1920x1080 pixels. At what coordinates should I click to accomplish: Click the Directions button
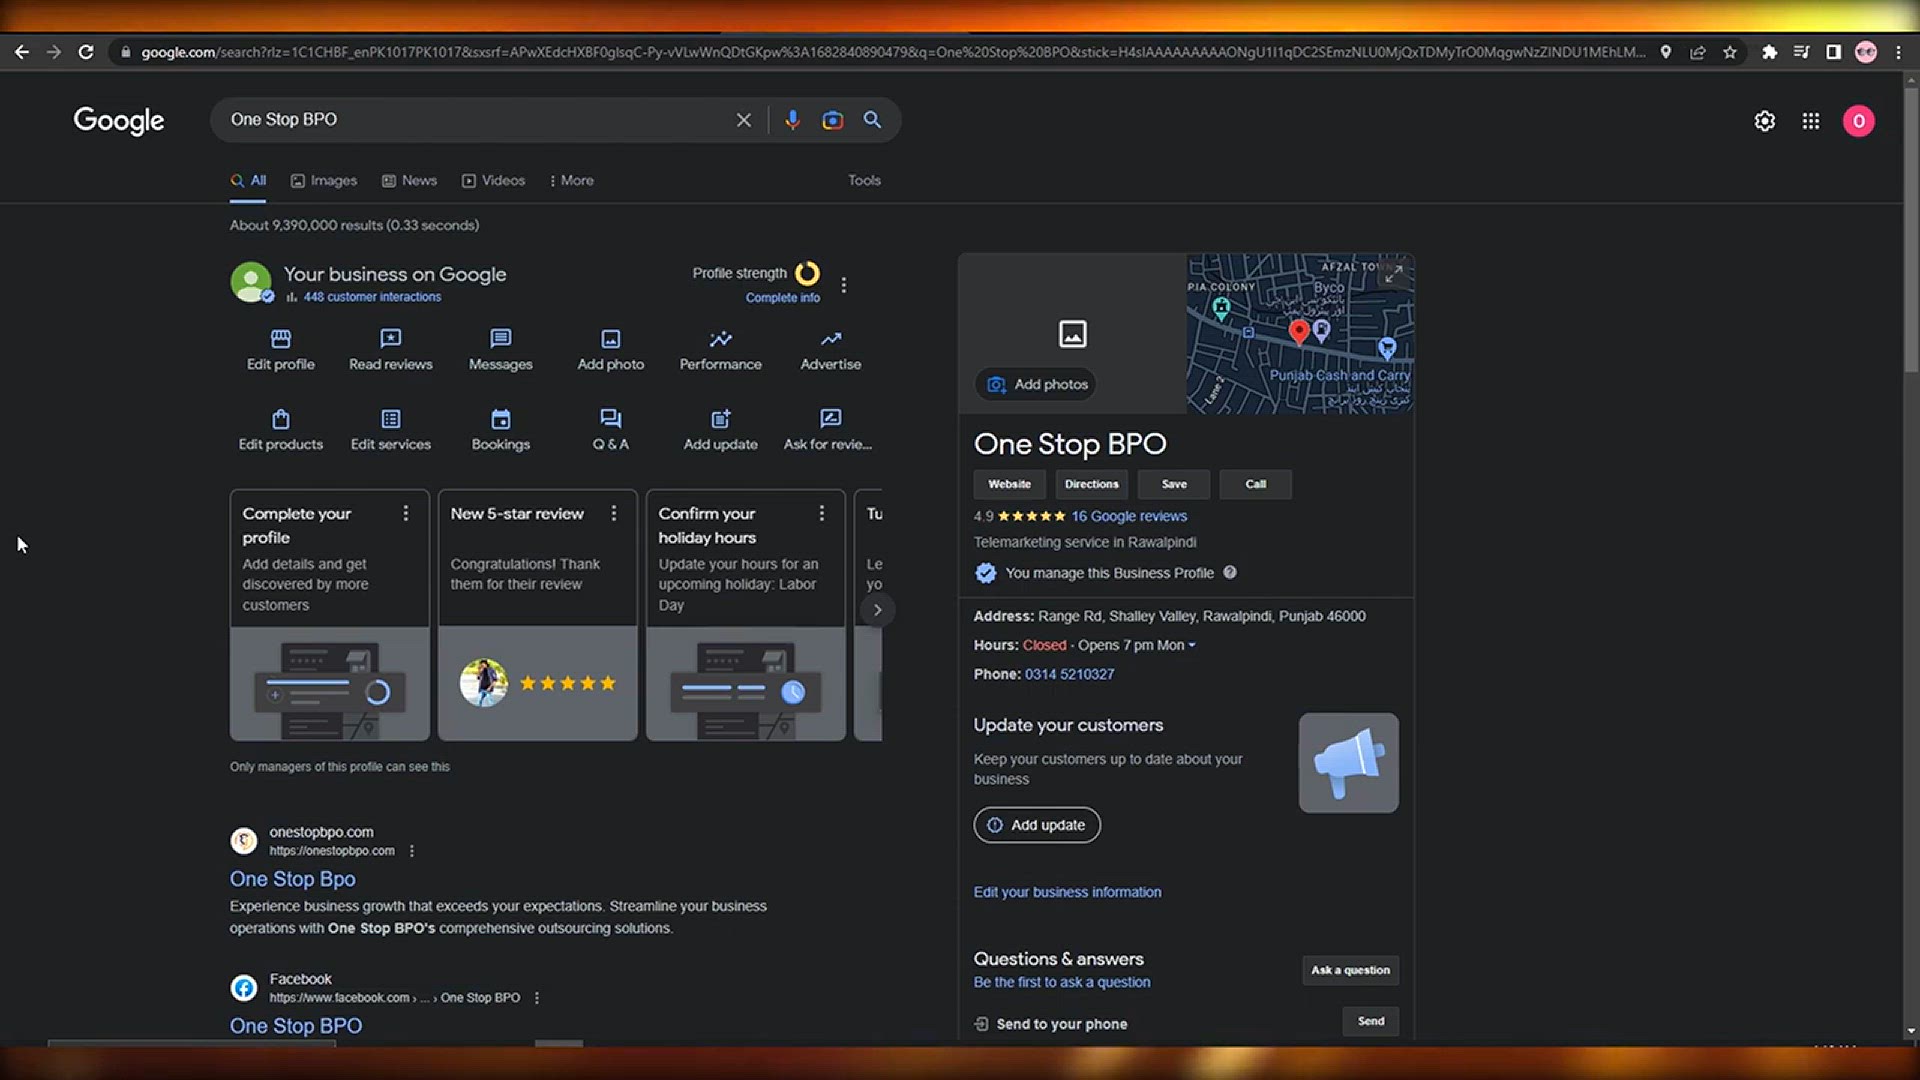pos(1092,484)
